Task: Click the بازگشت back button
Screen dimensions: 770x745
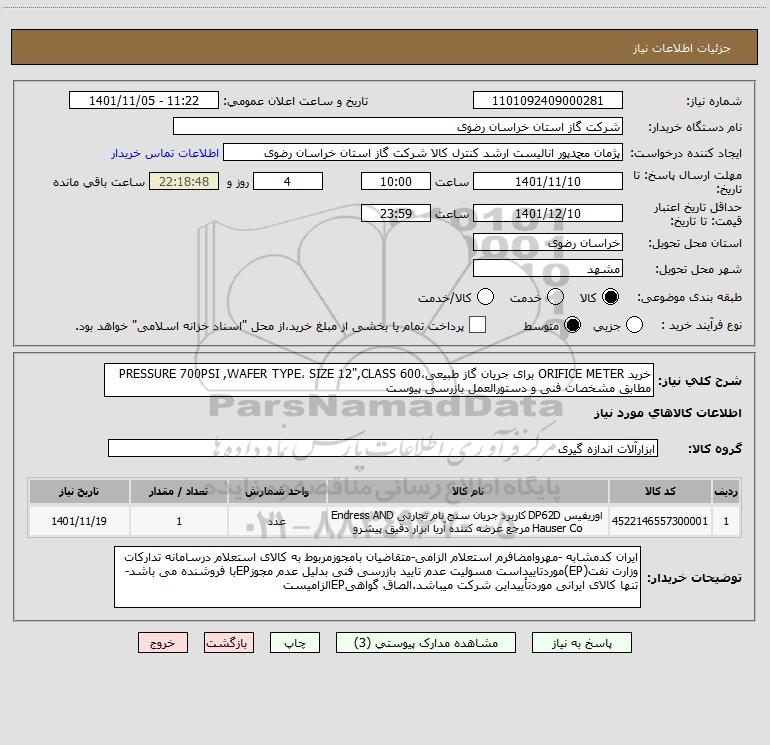Action: (229, 643)
